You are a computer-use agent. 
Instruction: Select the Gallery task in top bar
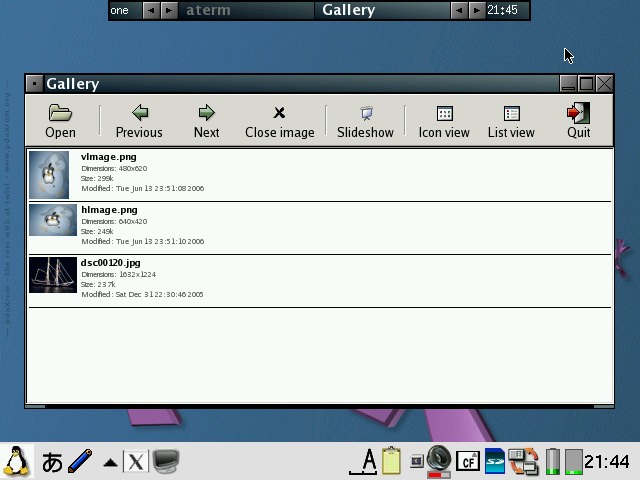coord(348,10)
